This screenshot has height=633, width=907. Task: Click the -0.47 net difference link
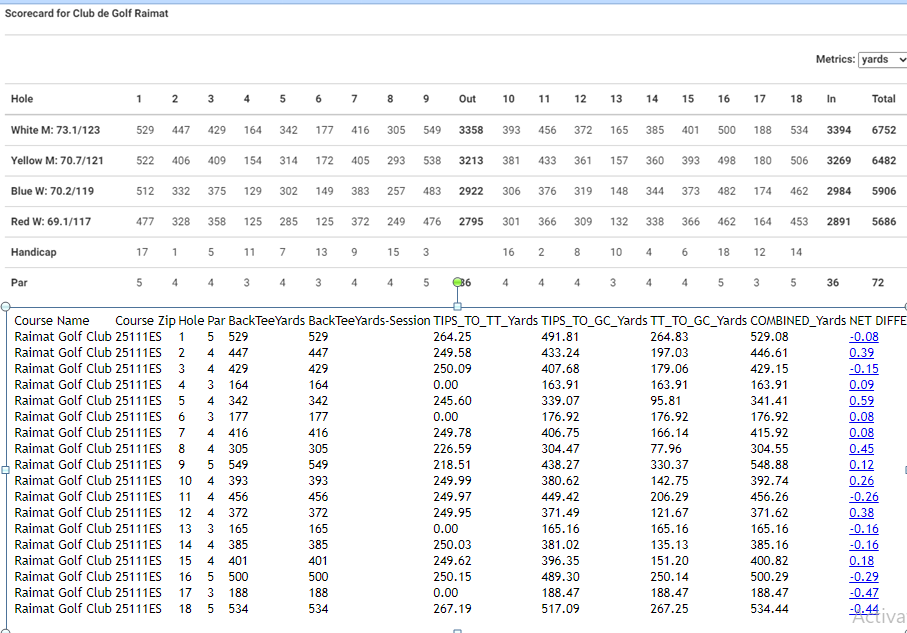pos(864,593)
